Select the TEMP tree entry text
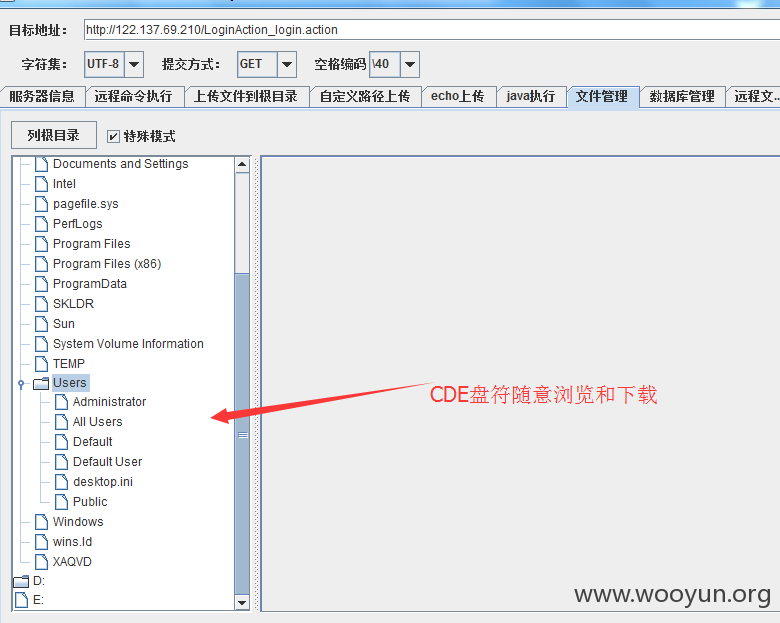780x623 pixels. pos(69,363)
